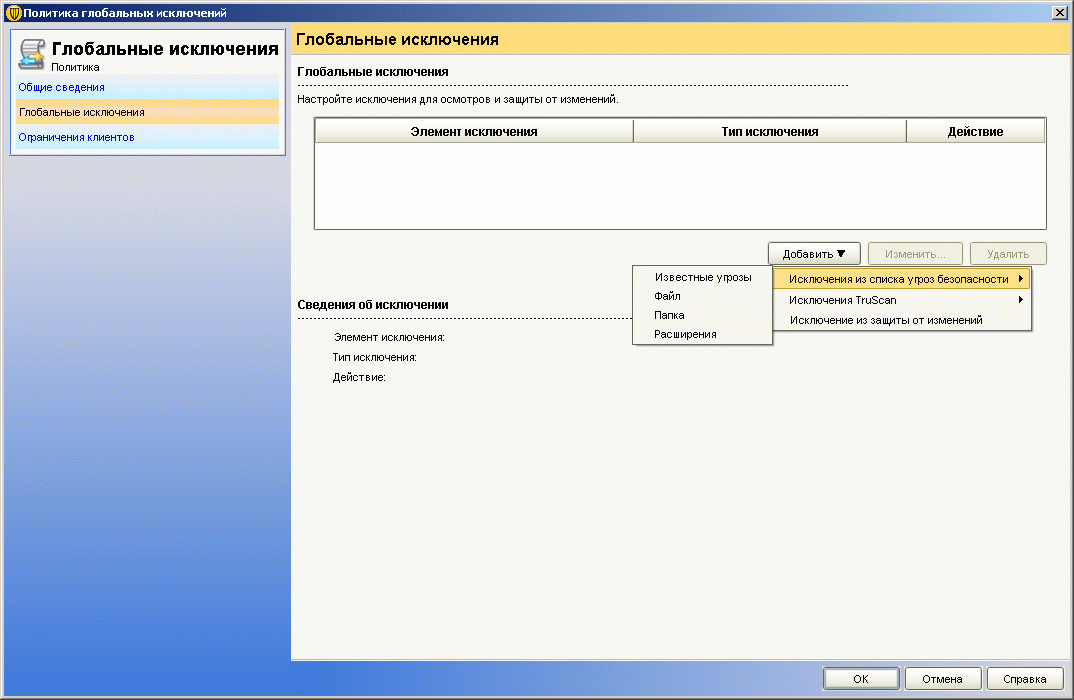Screen dimensions: 1074x700
Task: Open Общие сведения section
Action: (147, 87)
